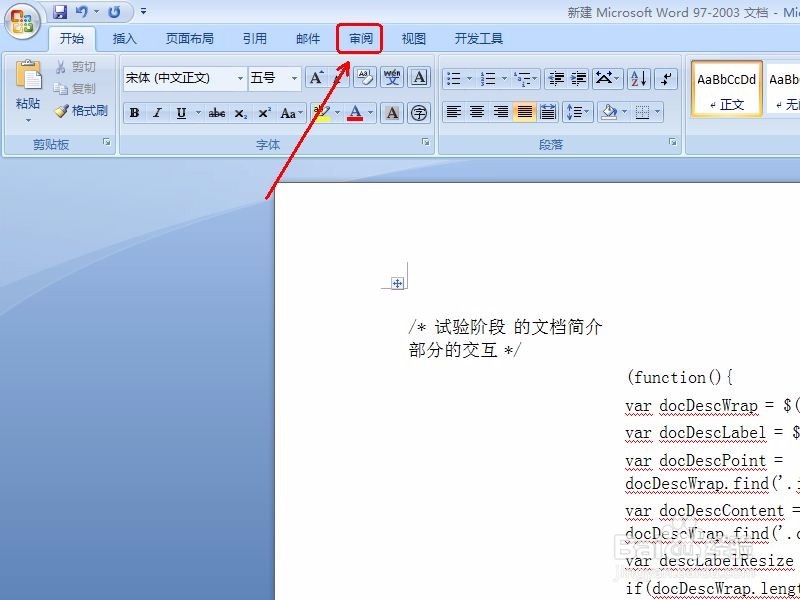Grow the font size with A▲

pos(316,78)
